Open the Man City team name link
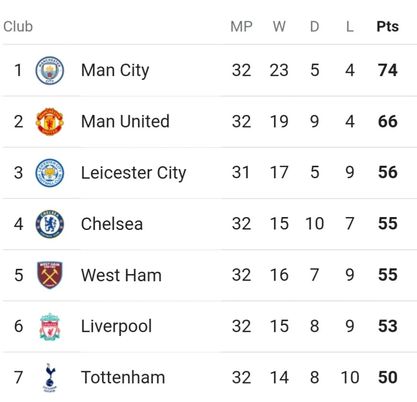417x402 pixels. (x=115, y=71)
